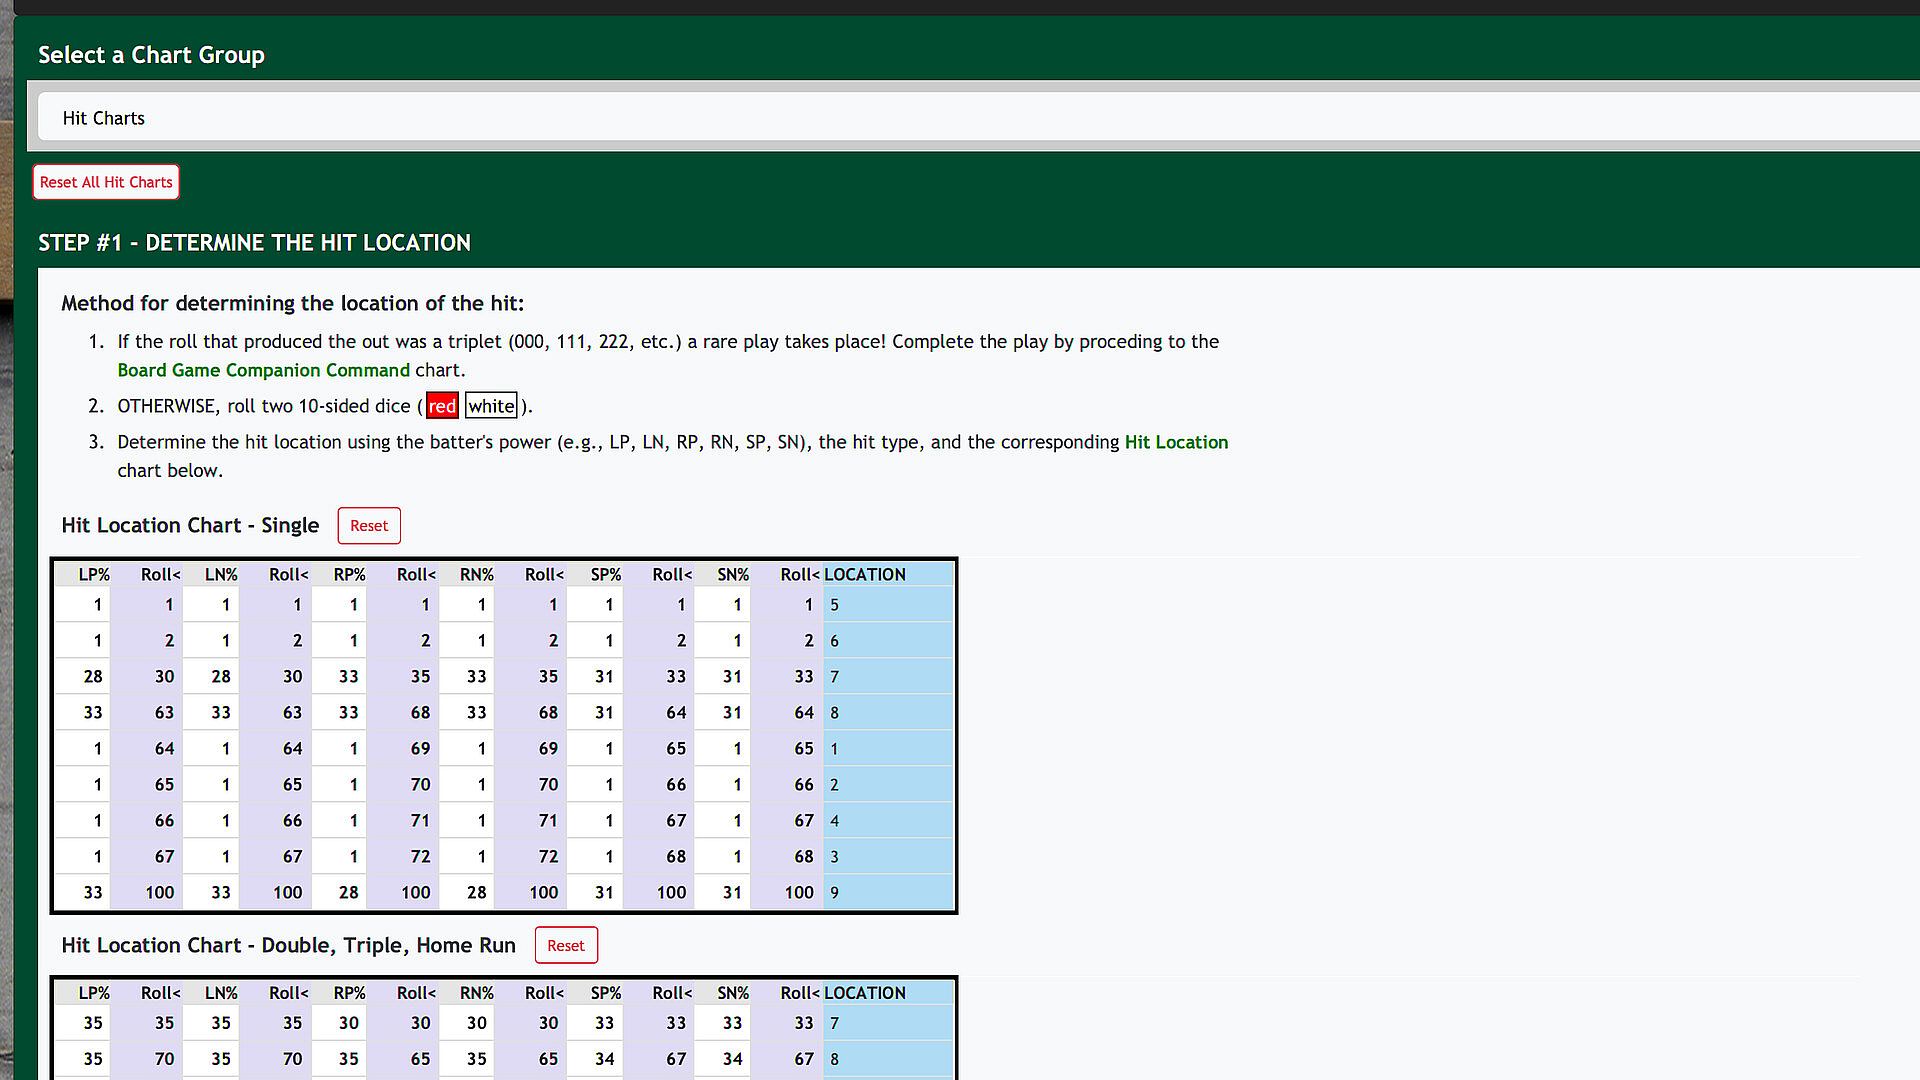Click the Step #1 Determine Hit Location heading
This screenshot has width=1920, height=1080.
(x=254, y=243)
